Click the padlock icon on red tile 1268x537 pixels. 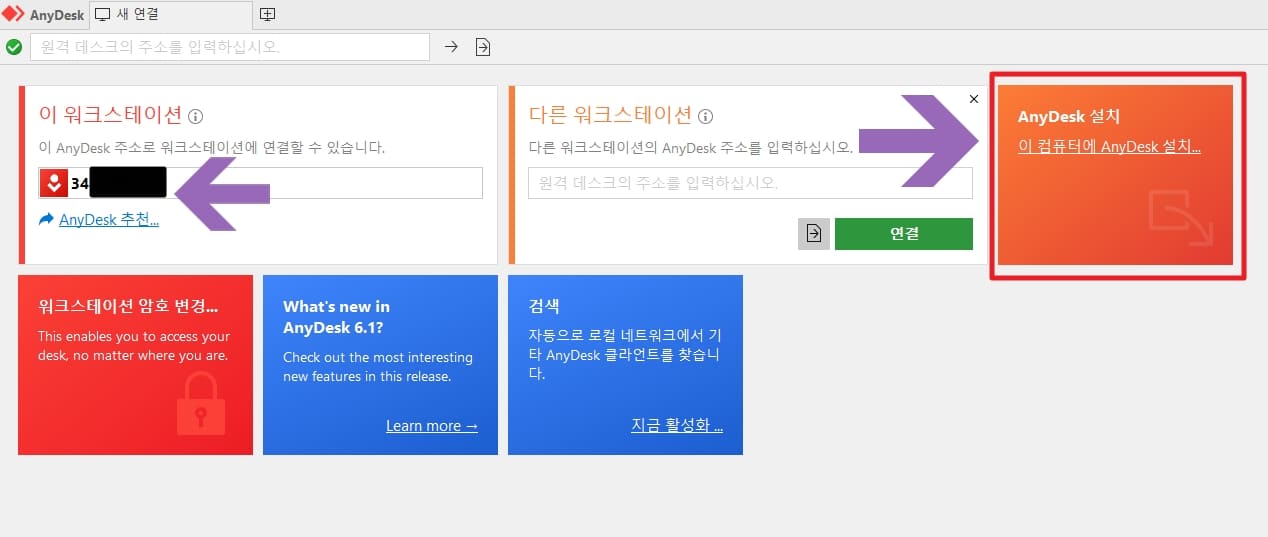point(201,402)
